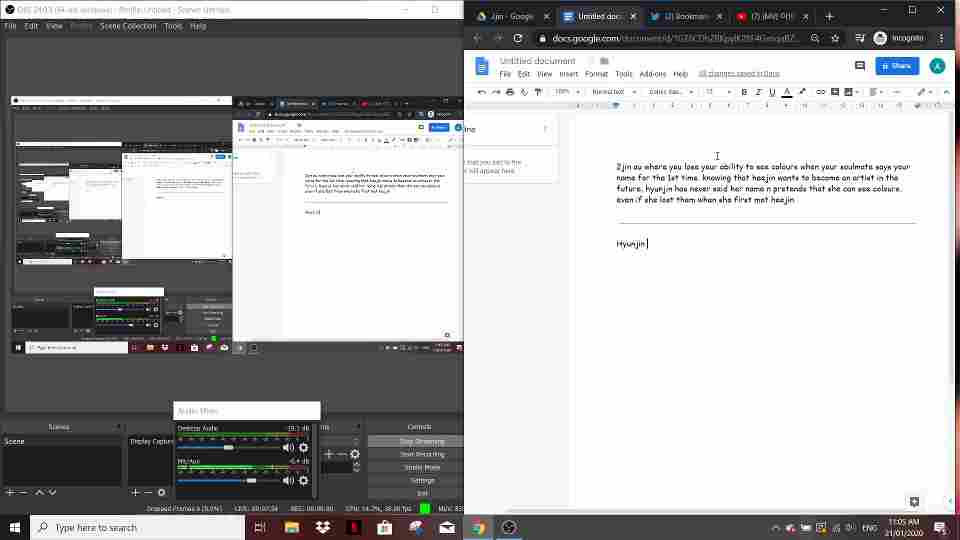Click the Print icon in Docs toolbar
This screenshot has width=960, height=540.
click(x=510, y=92)
